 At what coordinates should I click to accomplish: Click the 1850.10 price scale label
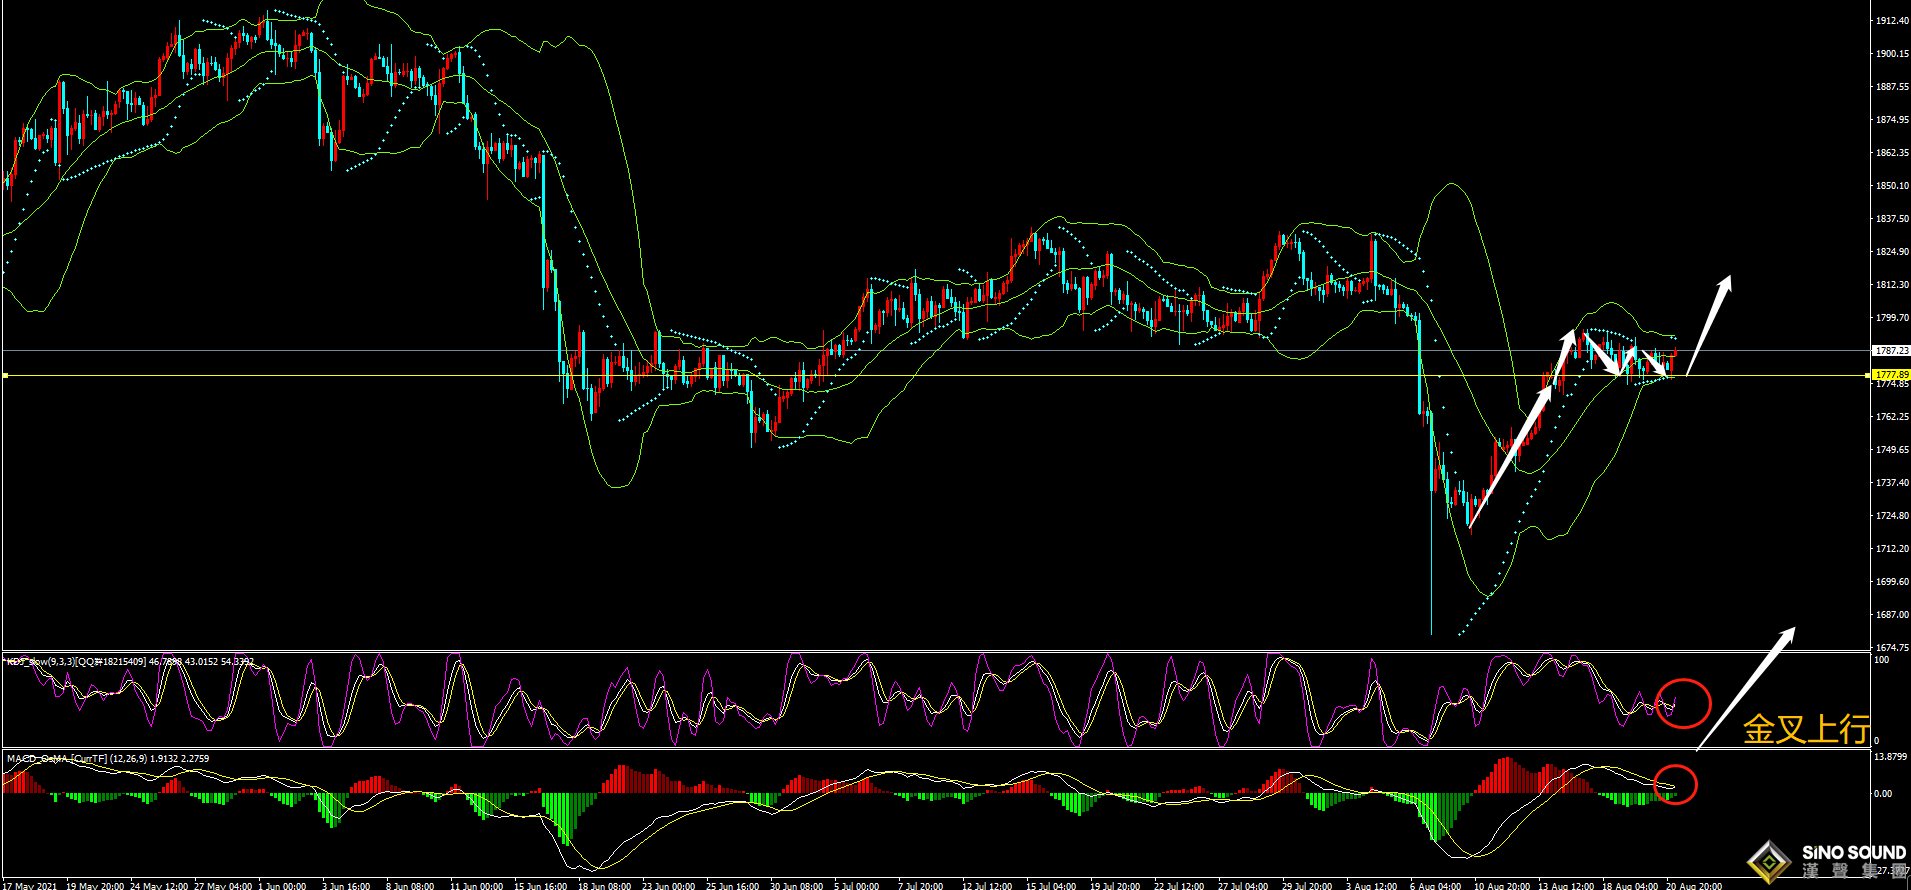[1892, 186]
